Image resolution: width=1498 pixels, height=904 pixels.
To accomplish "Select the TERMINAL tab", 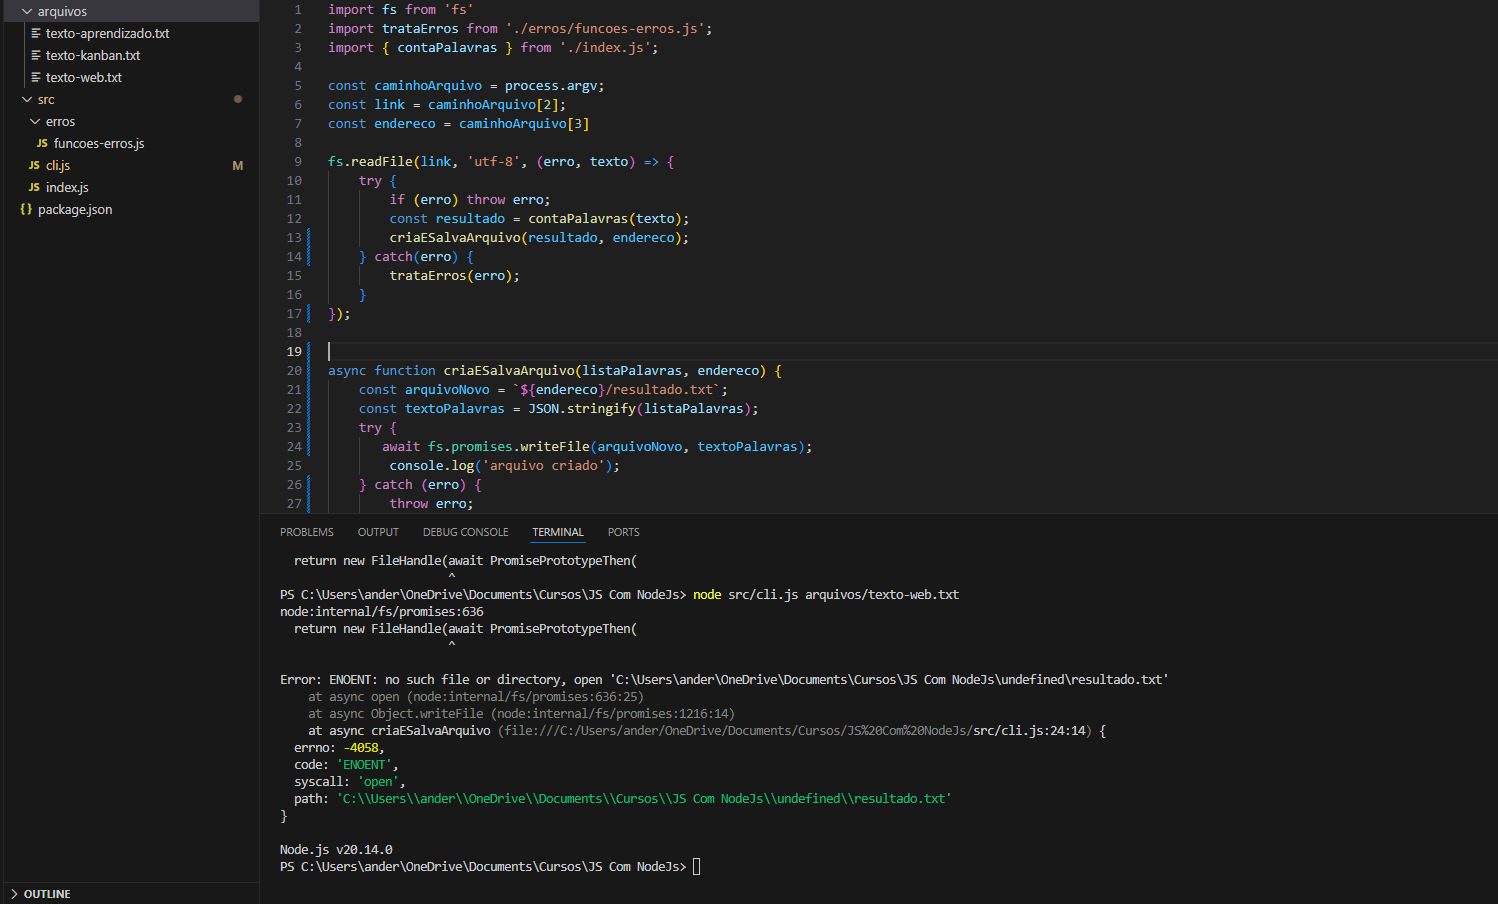I will pos(558,532).
